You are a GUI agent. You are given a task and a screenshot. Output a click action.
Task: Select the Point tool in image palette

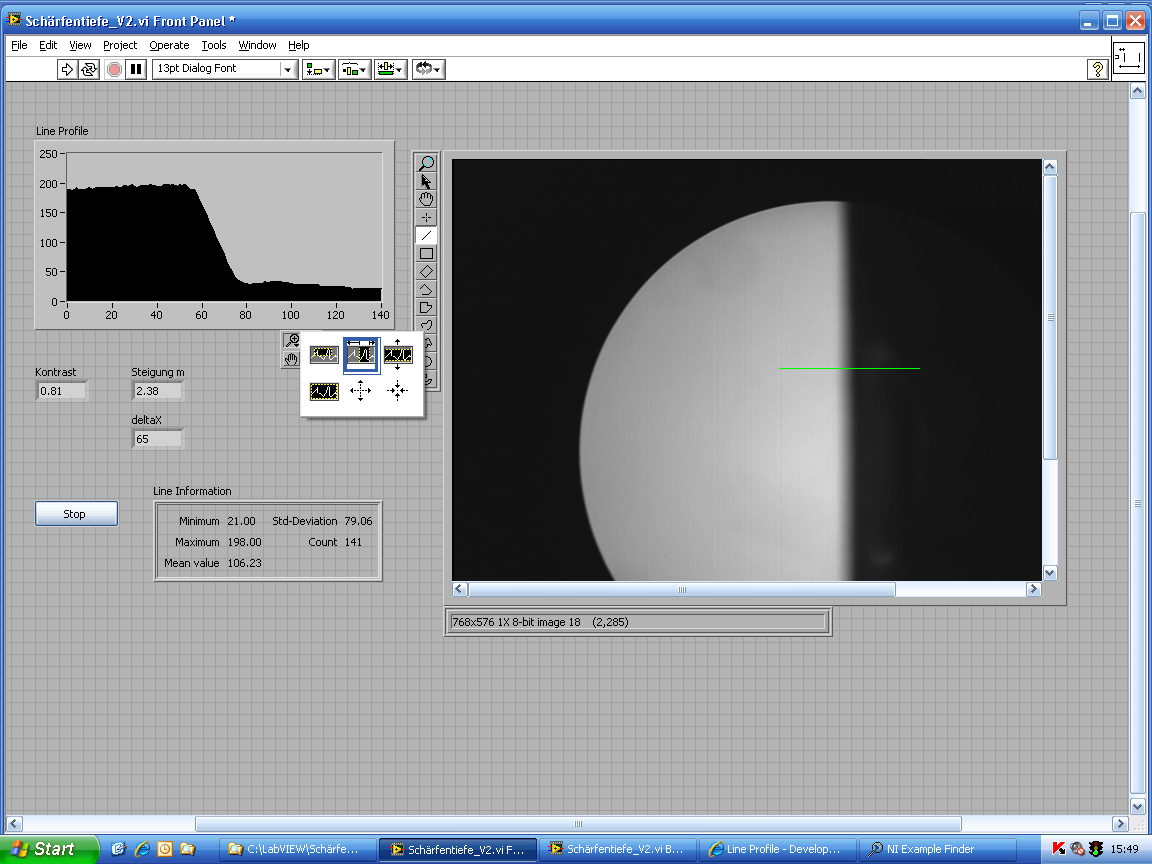point(427,217)
